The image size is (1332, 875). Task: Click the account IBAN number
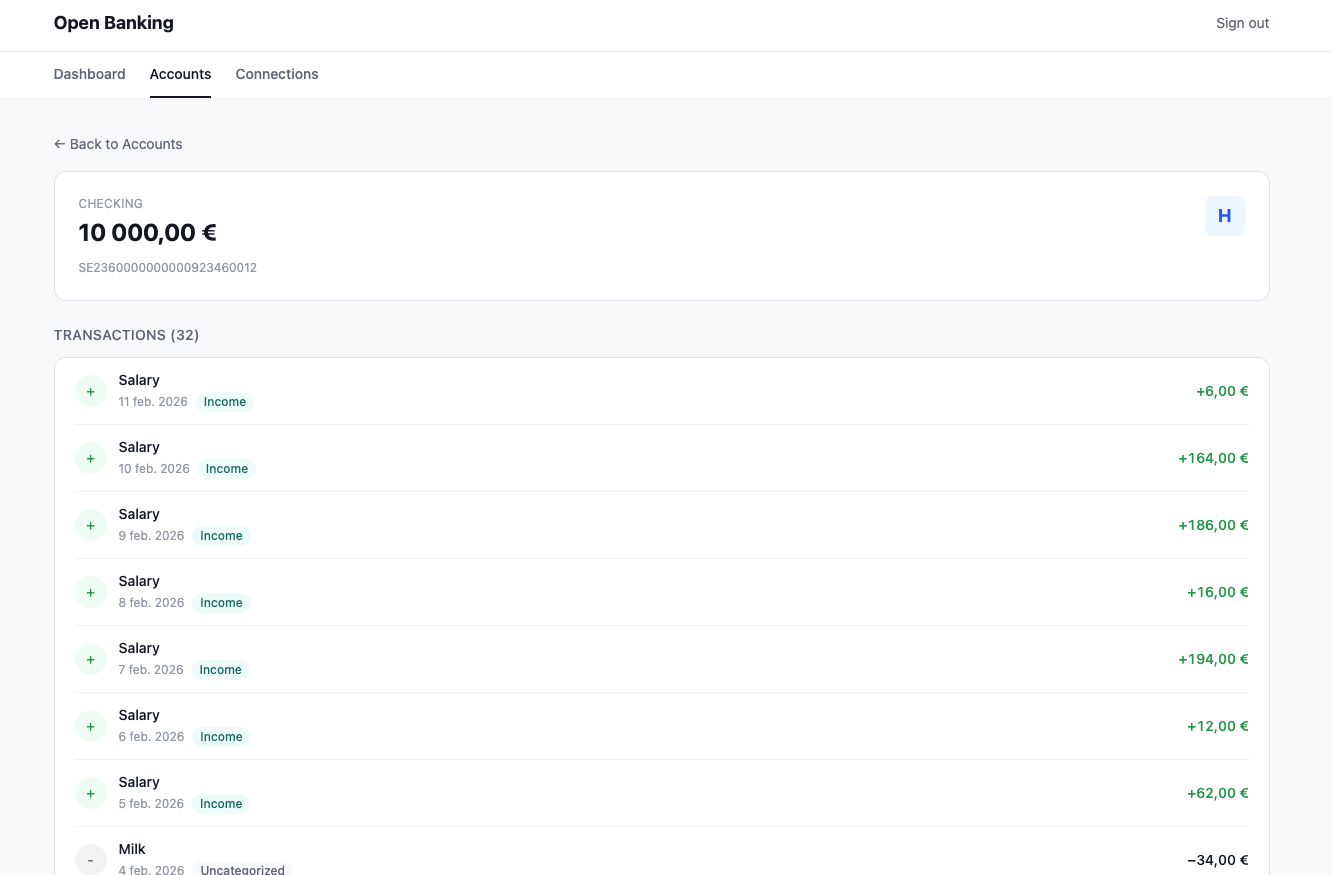tap(167, 268)
